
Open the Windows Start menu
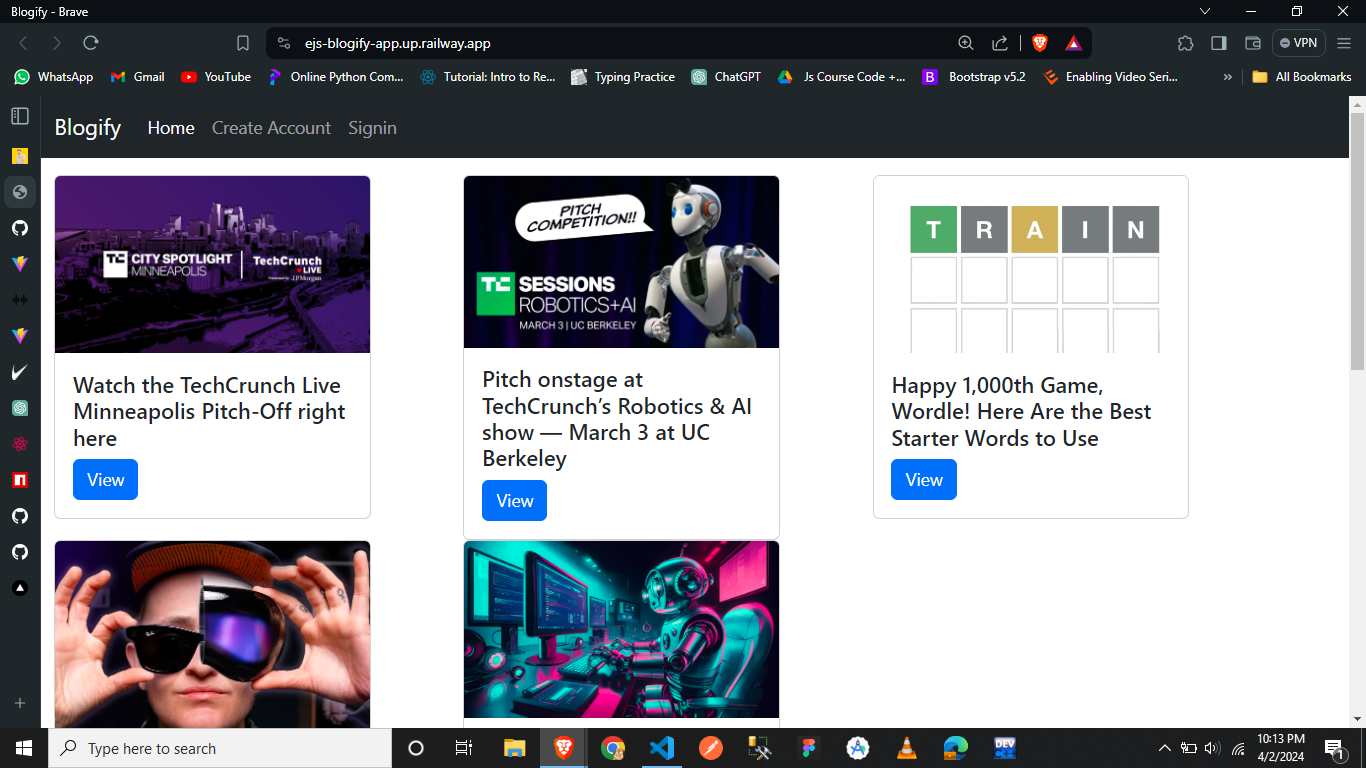pyautogui.click(x=24, y=748)
